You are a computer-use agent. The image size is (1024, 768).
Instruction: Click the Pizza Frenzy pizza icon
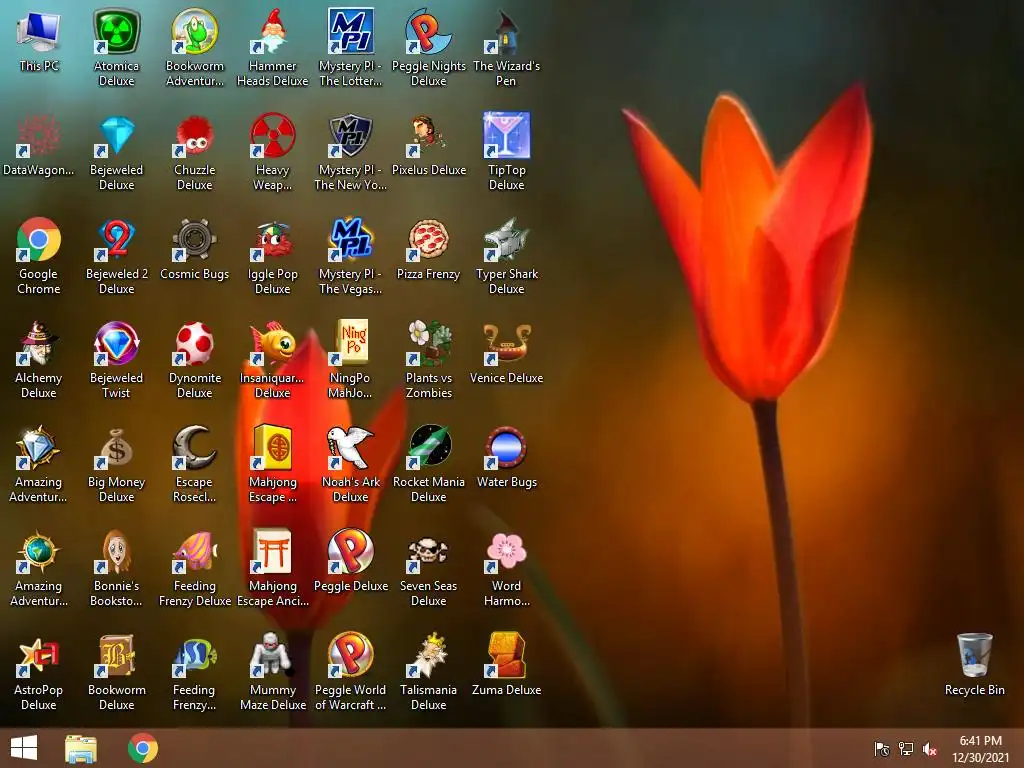point(428,239)
